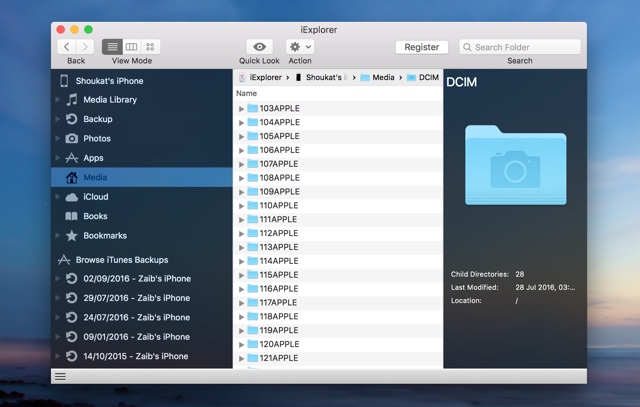The height and width of the screenshot is (407, 640).
Task: Click Media breadcrumb in path bar
Action: (x=378, y=77)
